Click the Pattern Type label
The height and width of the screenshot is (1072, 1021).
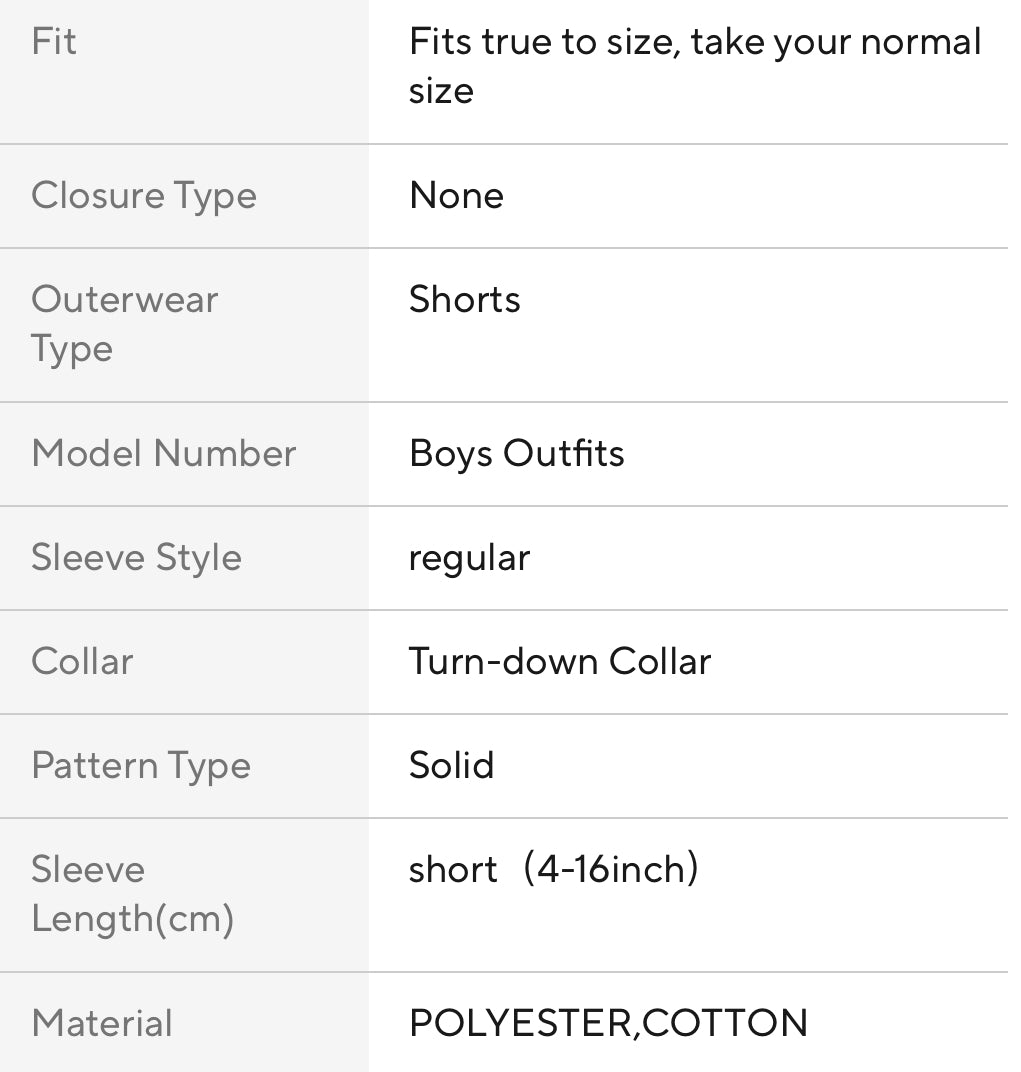click(141, 766)
